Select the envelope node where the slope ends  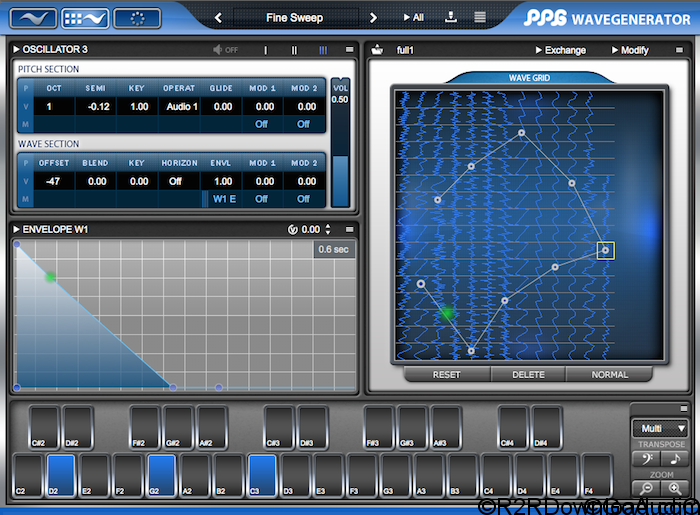(x=173, y=387)
